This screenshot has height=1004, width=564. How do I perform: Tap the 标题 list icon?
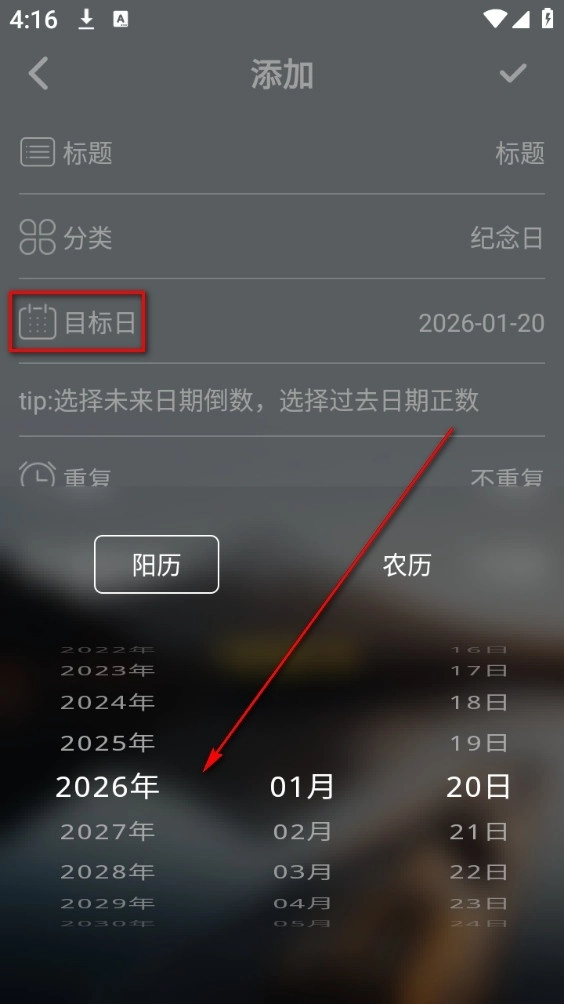click(x=37, y=153)
